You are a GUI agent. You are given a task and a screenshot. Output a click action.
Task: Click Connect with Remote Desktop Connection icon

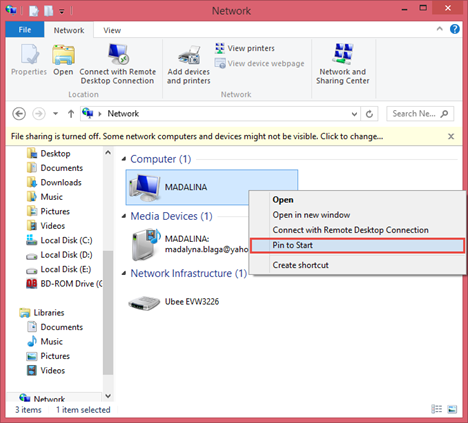[x=117, y=64]
